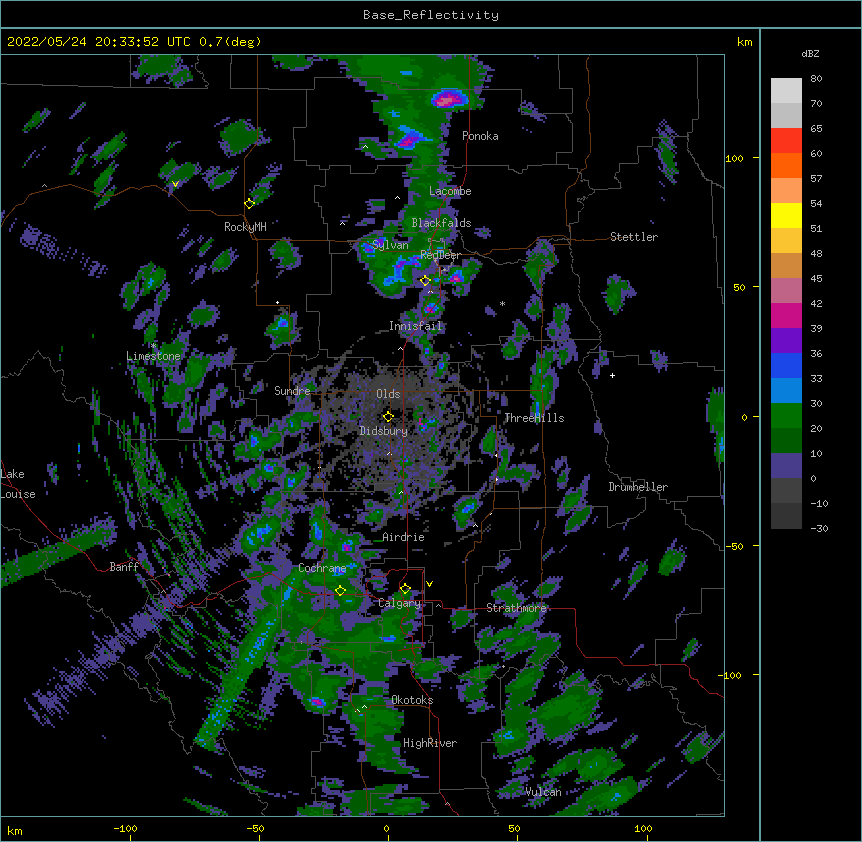Click the HighRiver label
The height and width of the screenshot is (842, 862).
point(430,743)
